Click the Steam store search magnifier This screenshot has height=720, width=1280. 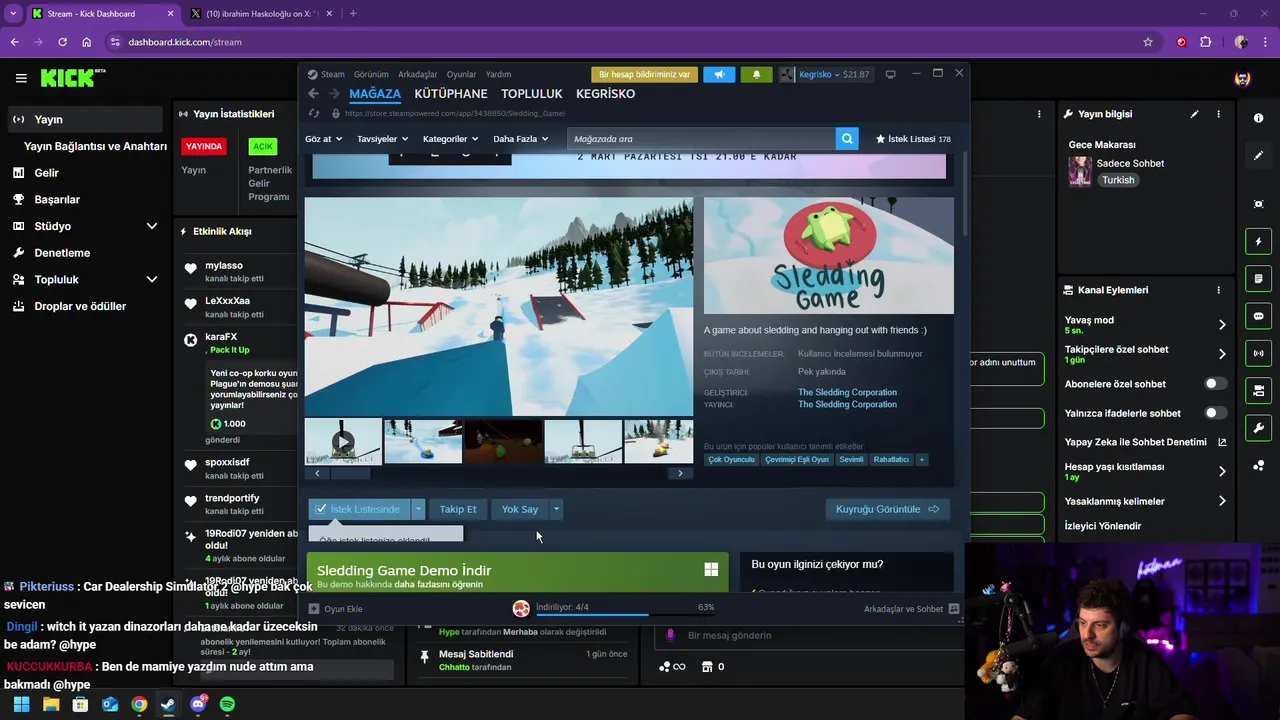847,139
